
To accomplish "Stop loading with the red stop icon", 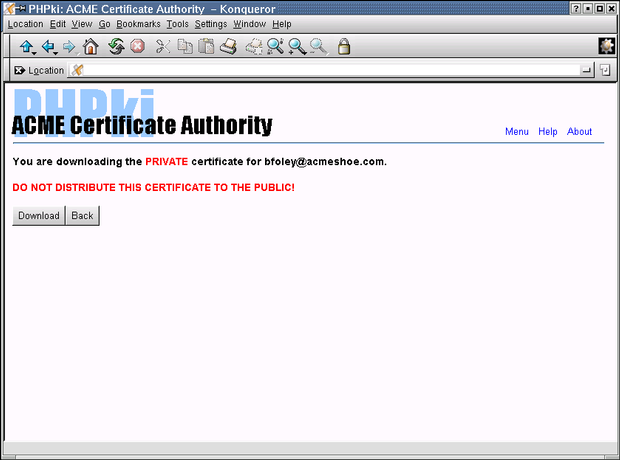I will 138,46.
